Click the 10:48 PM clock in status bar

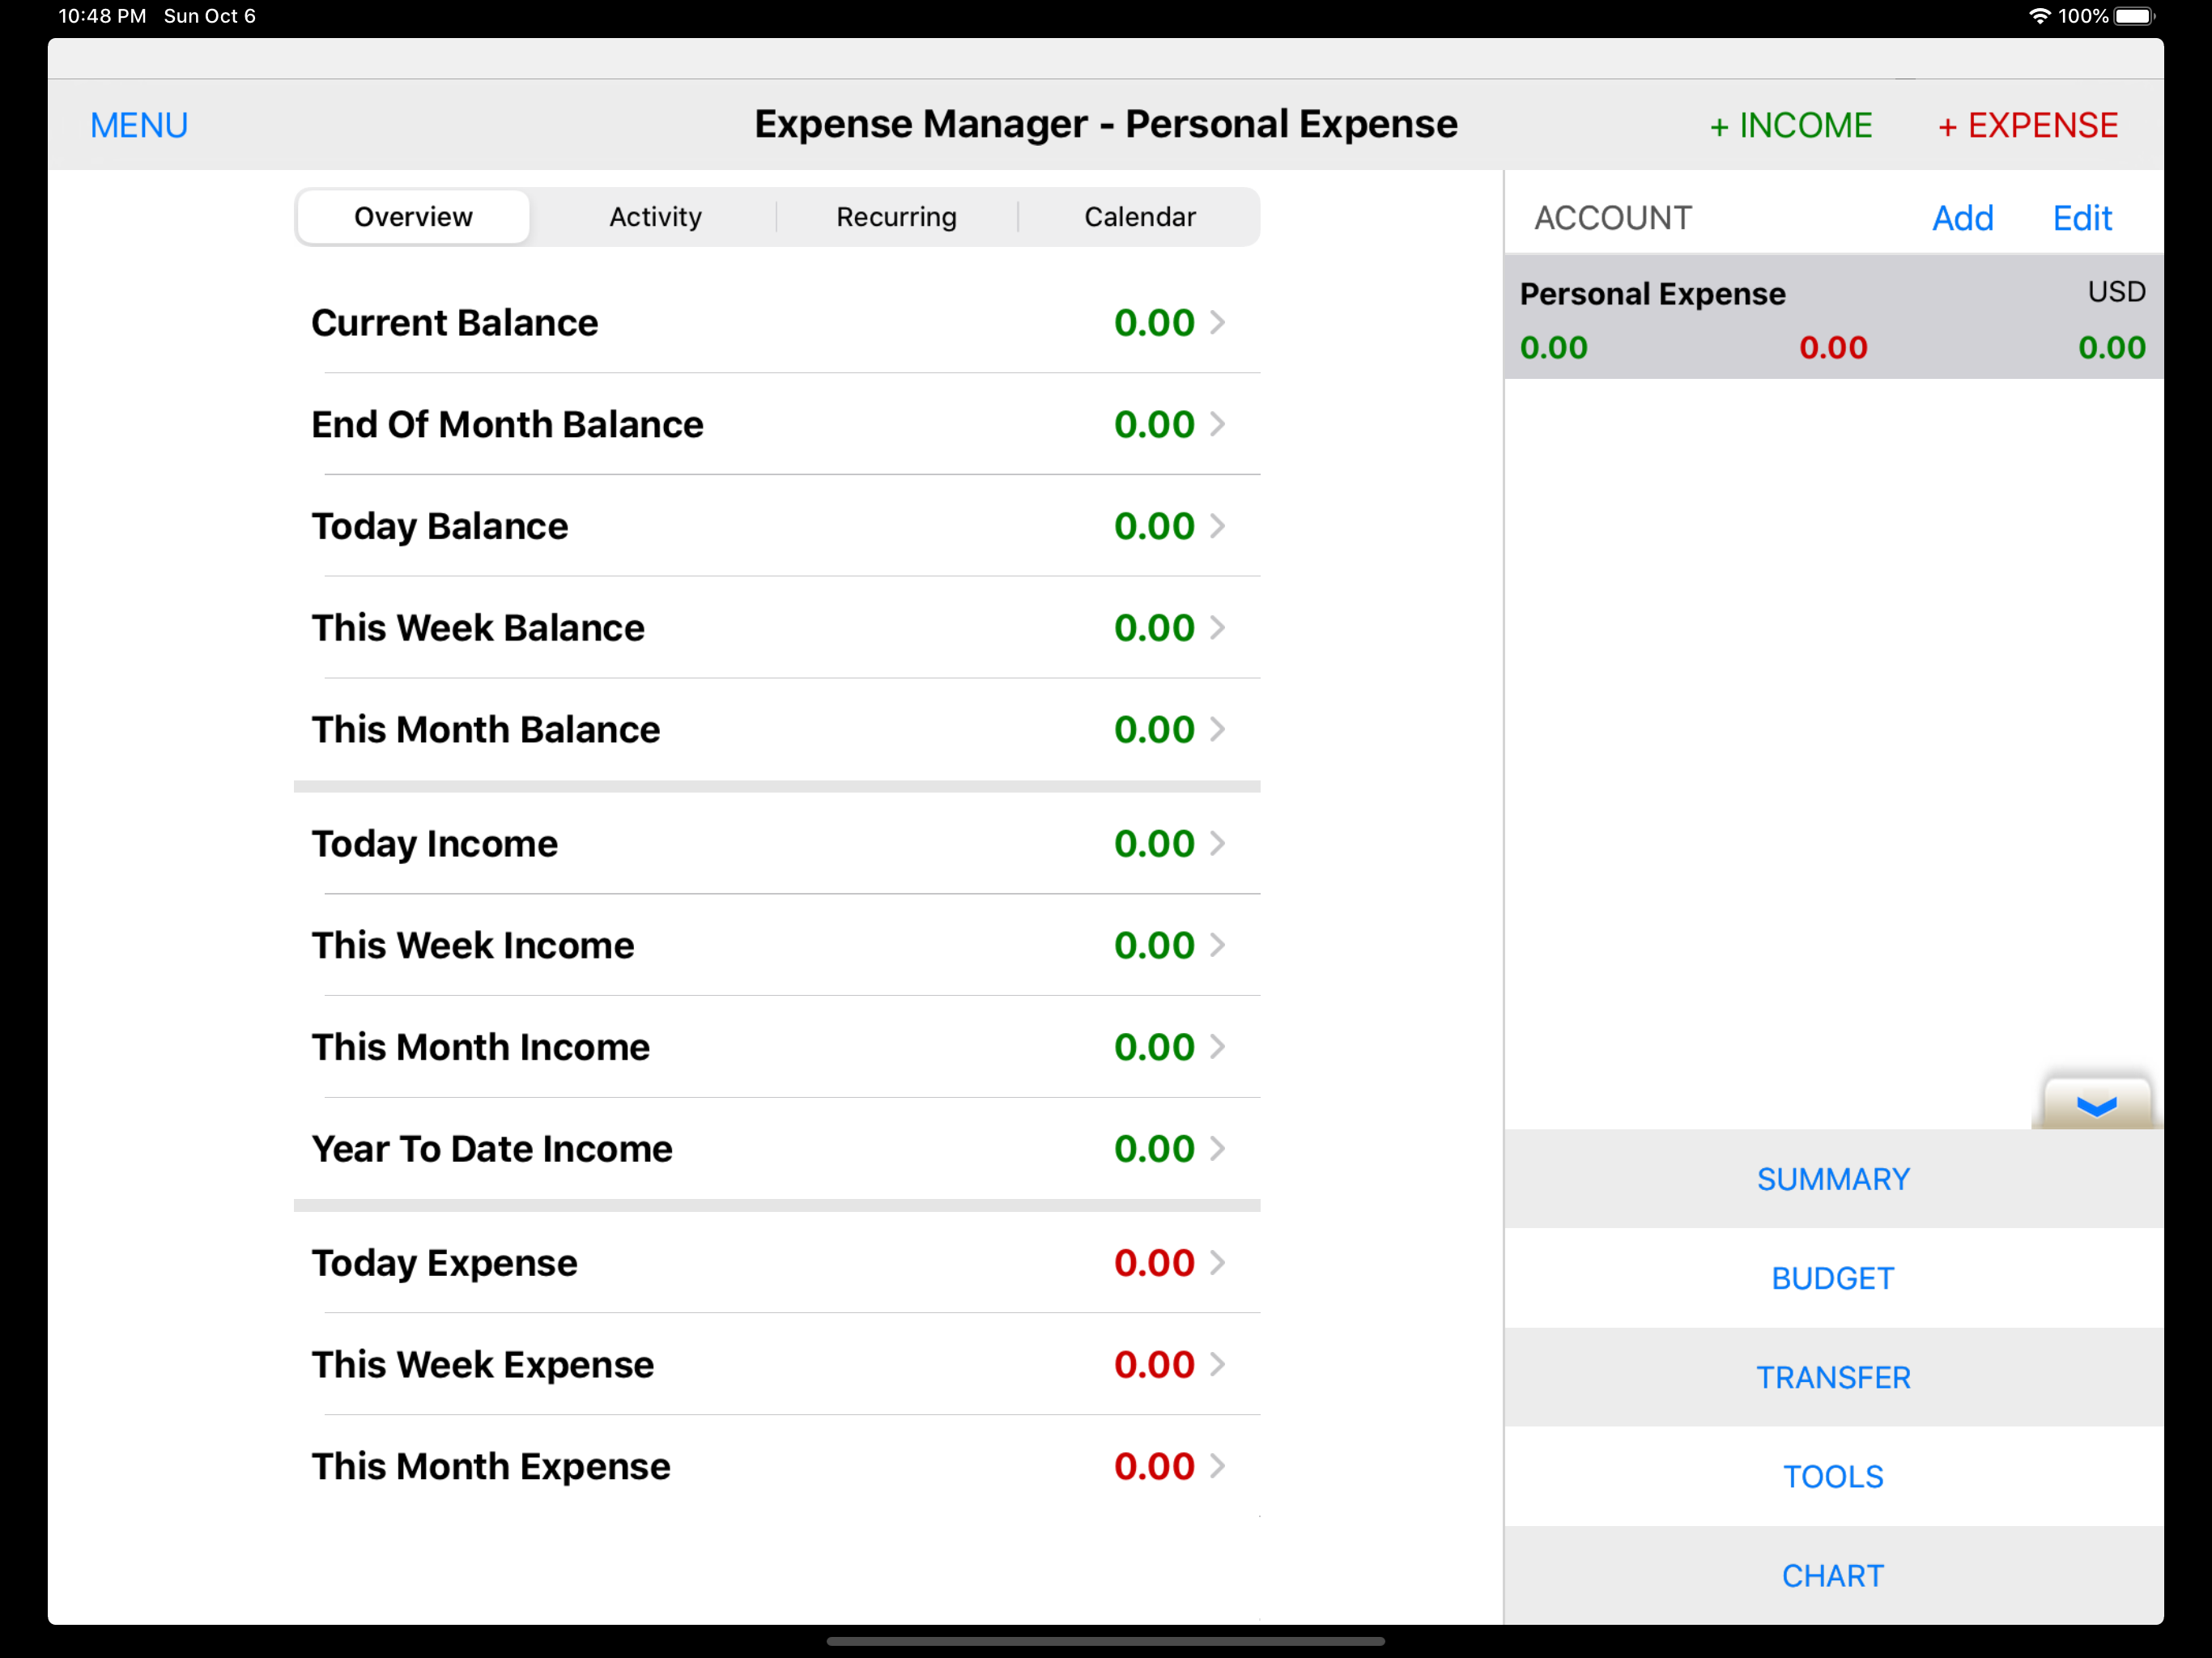coord(102,16)
